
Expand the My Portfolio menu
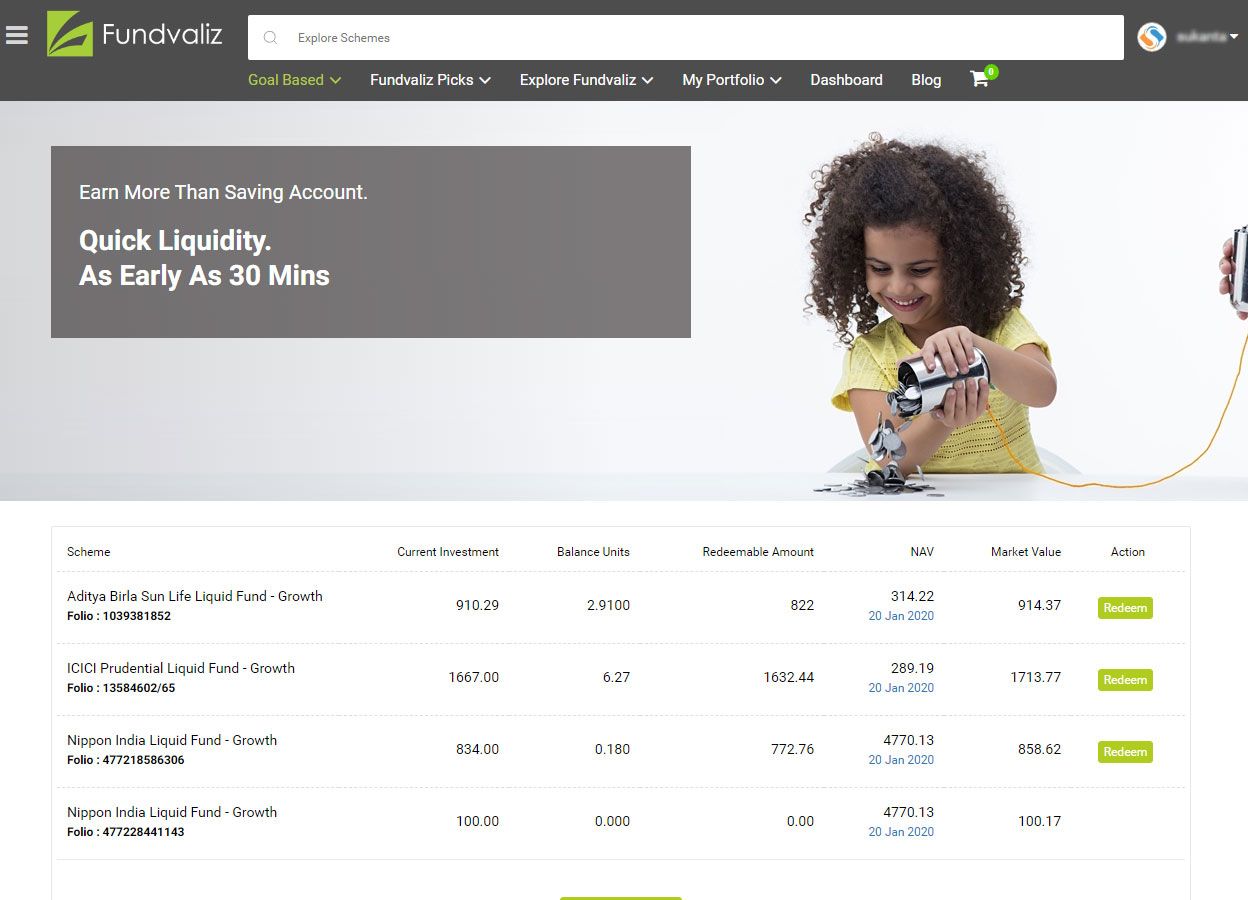pyautogui.click(x=732, y=80)
